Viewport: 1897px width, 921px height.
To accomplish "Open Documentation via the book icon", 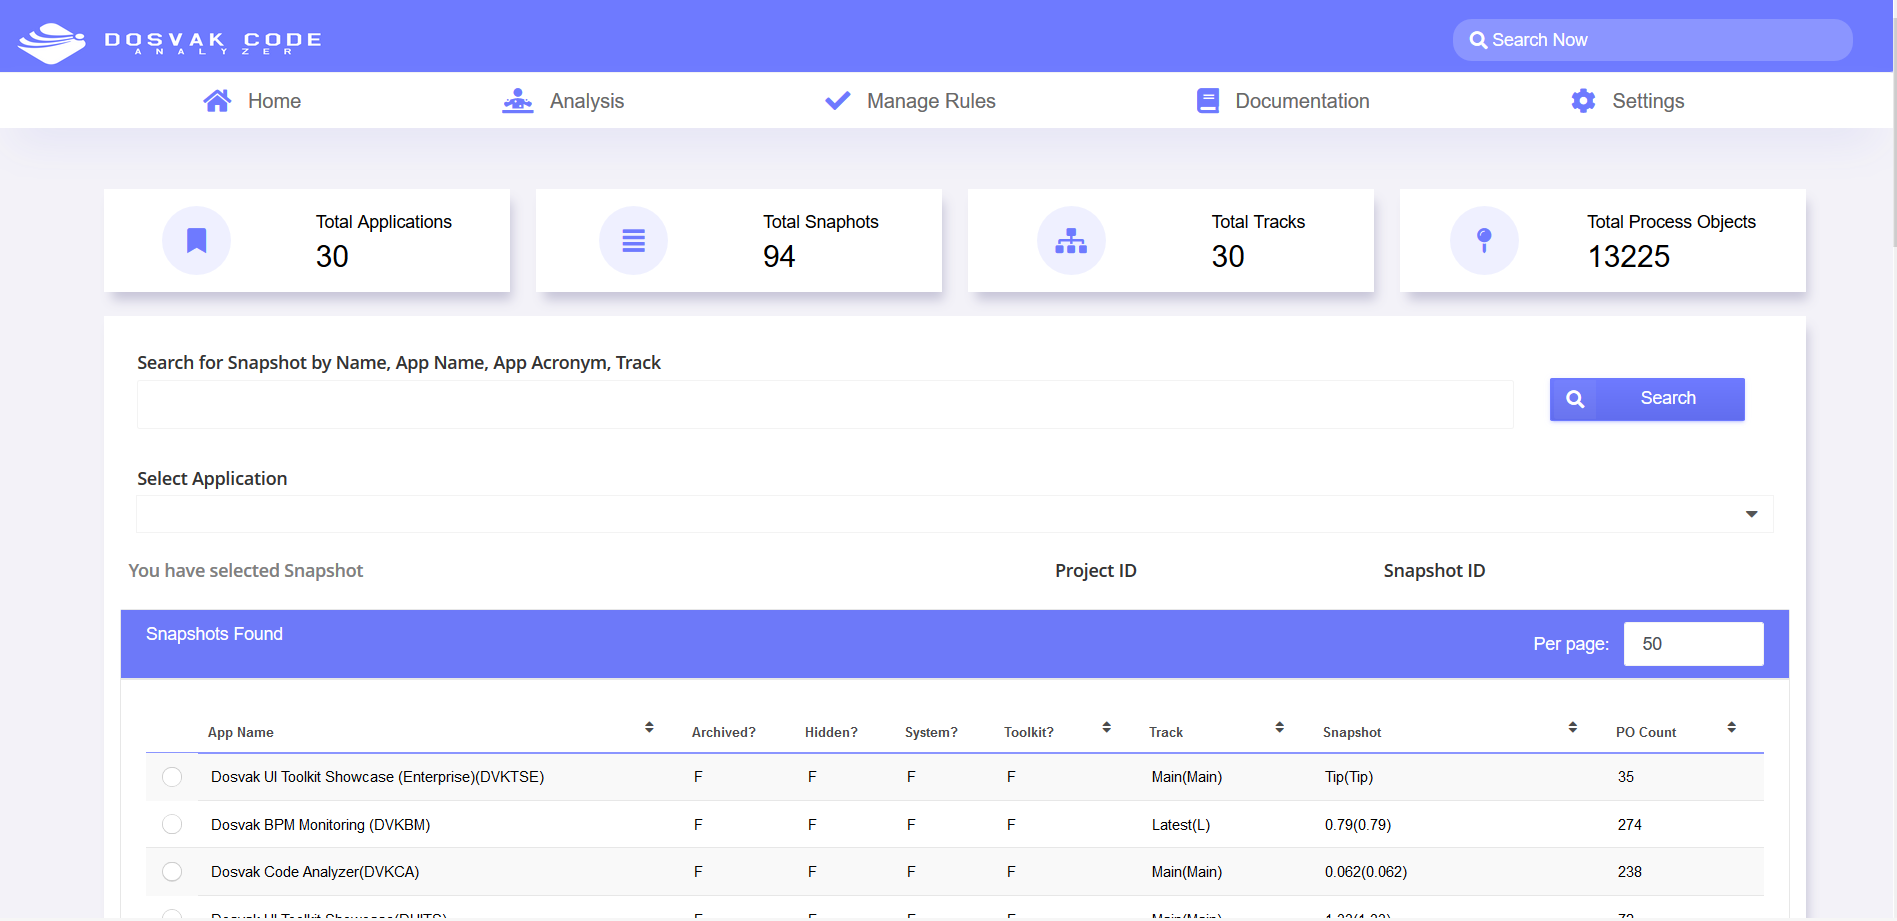I will tap(1207, 99).
